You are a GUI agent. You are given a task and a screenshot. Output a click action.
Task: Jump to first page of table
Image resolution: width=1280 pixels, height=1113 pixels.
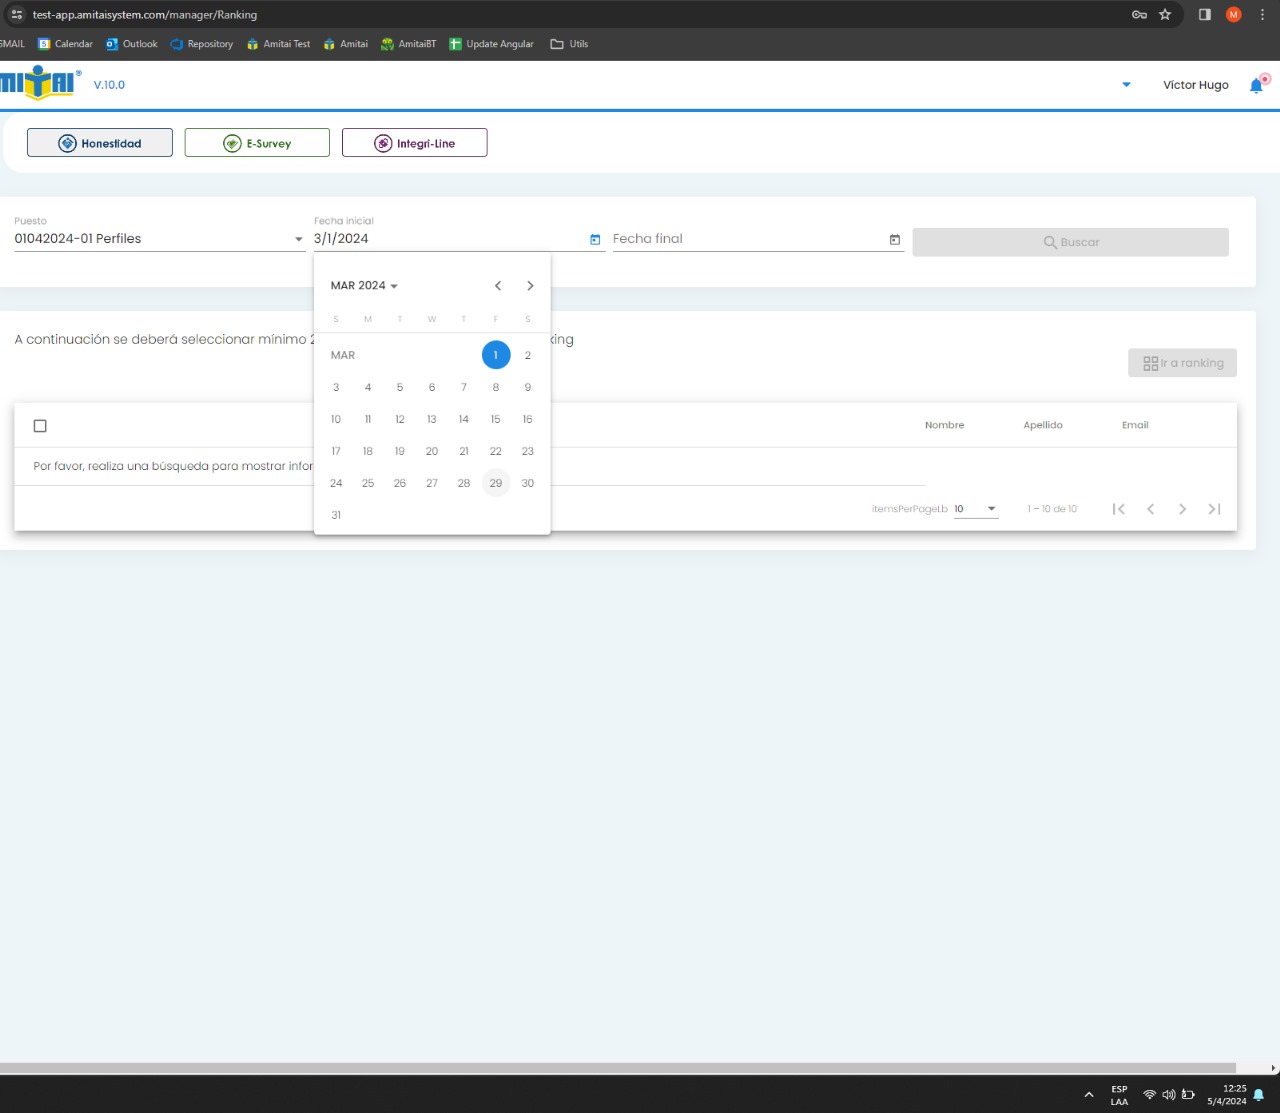click(x=1119, y=509)
